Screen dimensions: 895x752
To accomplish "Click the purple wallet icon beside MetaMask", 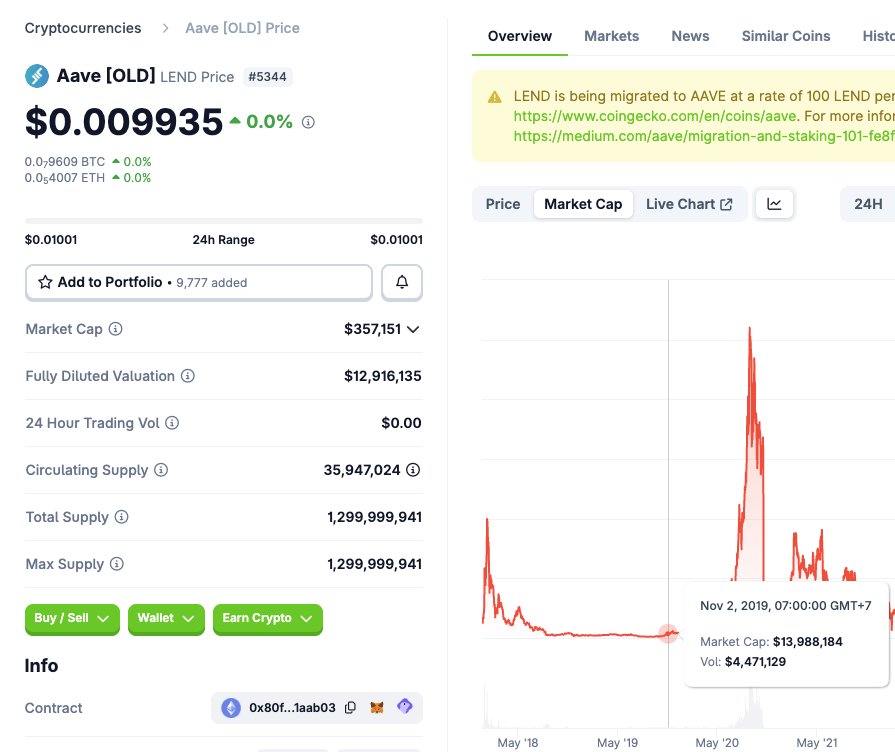I will tap(405, 707).
